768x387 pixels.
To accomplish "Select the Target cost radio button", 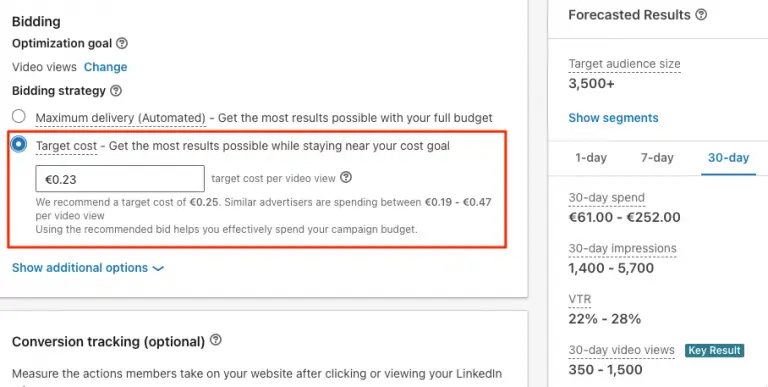I will click(x=19, y=145).
